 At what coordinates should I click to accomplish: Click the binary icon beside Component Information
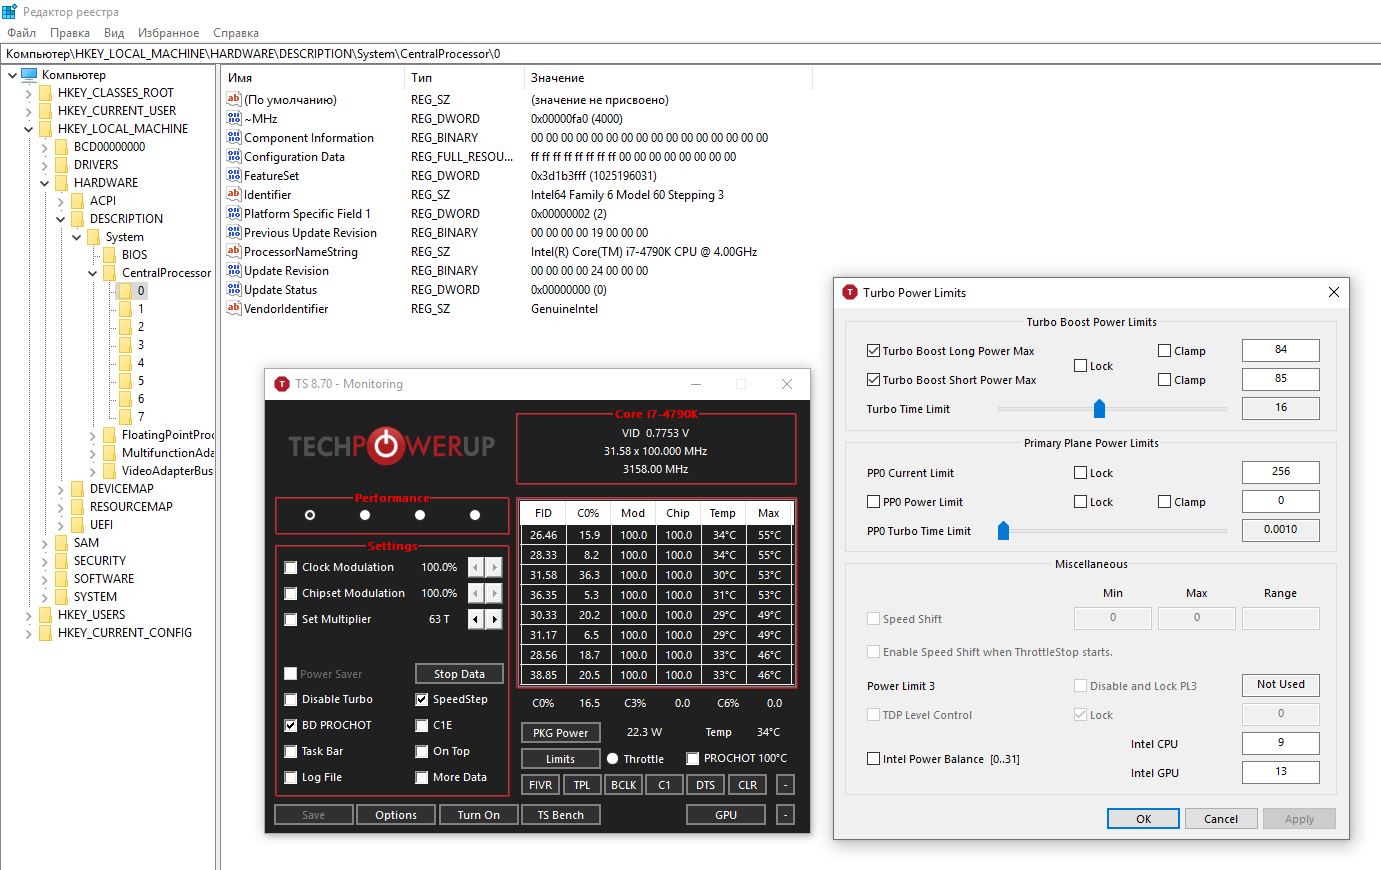click(234, 137)
